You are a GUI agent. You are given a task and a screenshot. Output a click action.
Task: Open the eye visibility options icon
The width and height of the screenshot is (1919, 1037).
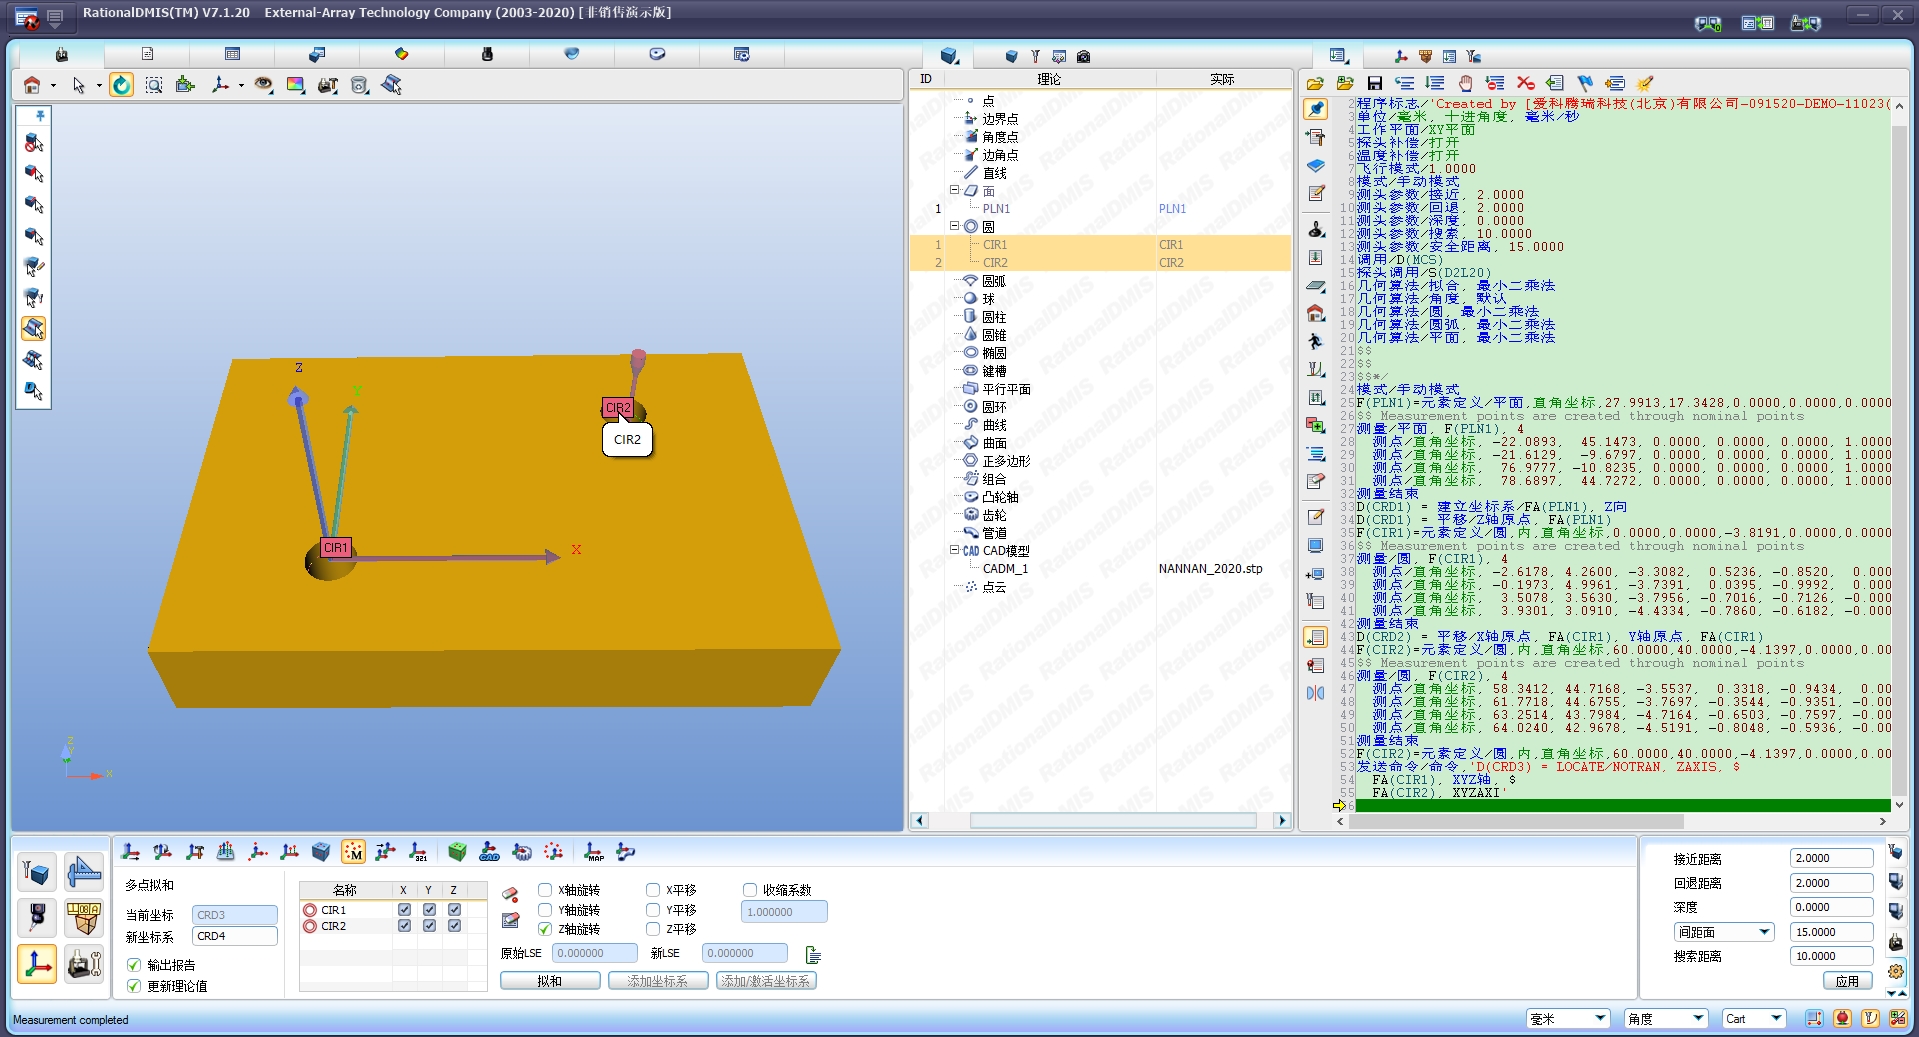pyautogui.click(x=263, y=85)
